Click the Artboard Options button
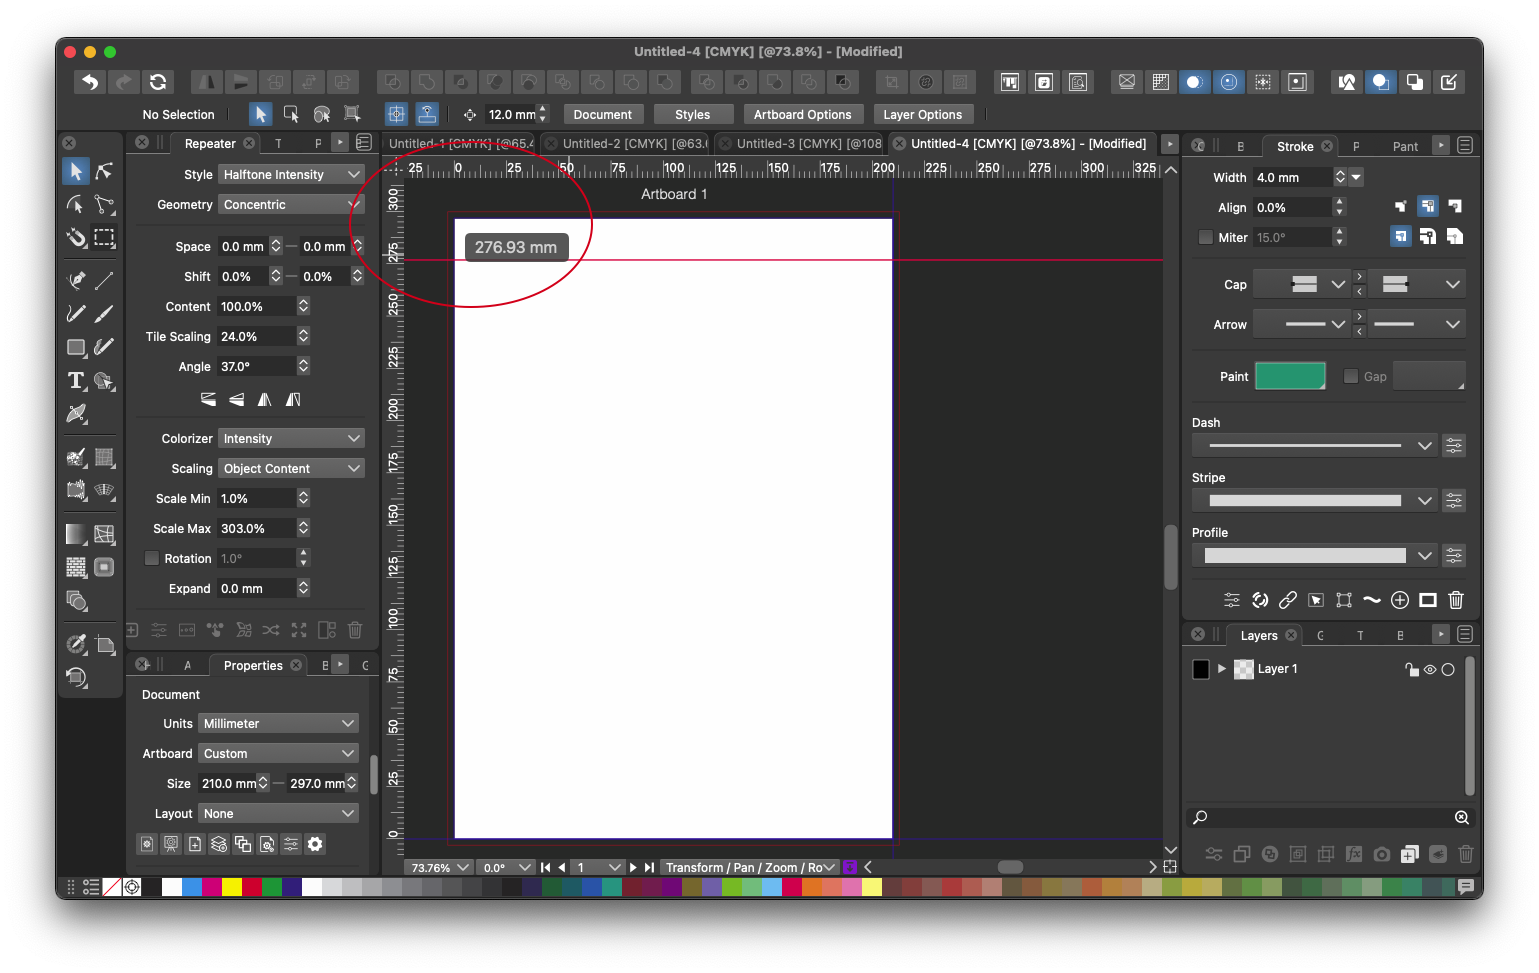1539x973 pixels. [x=802, y=115]
